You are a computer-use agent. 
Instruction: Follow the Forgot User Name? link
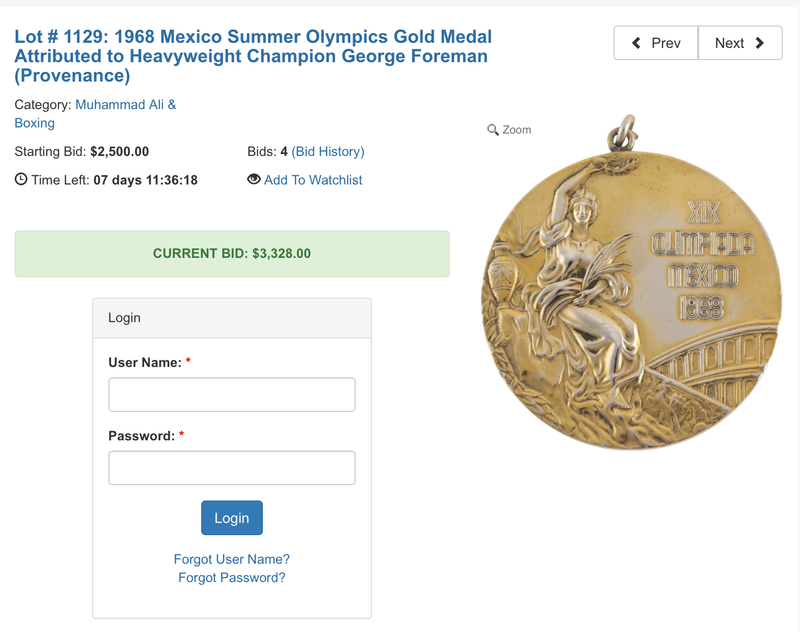232,559
